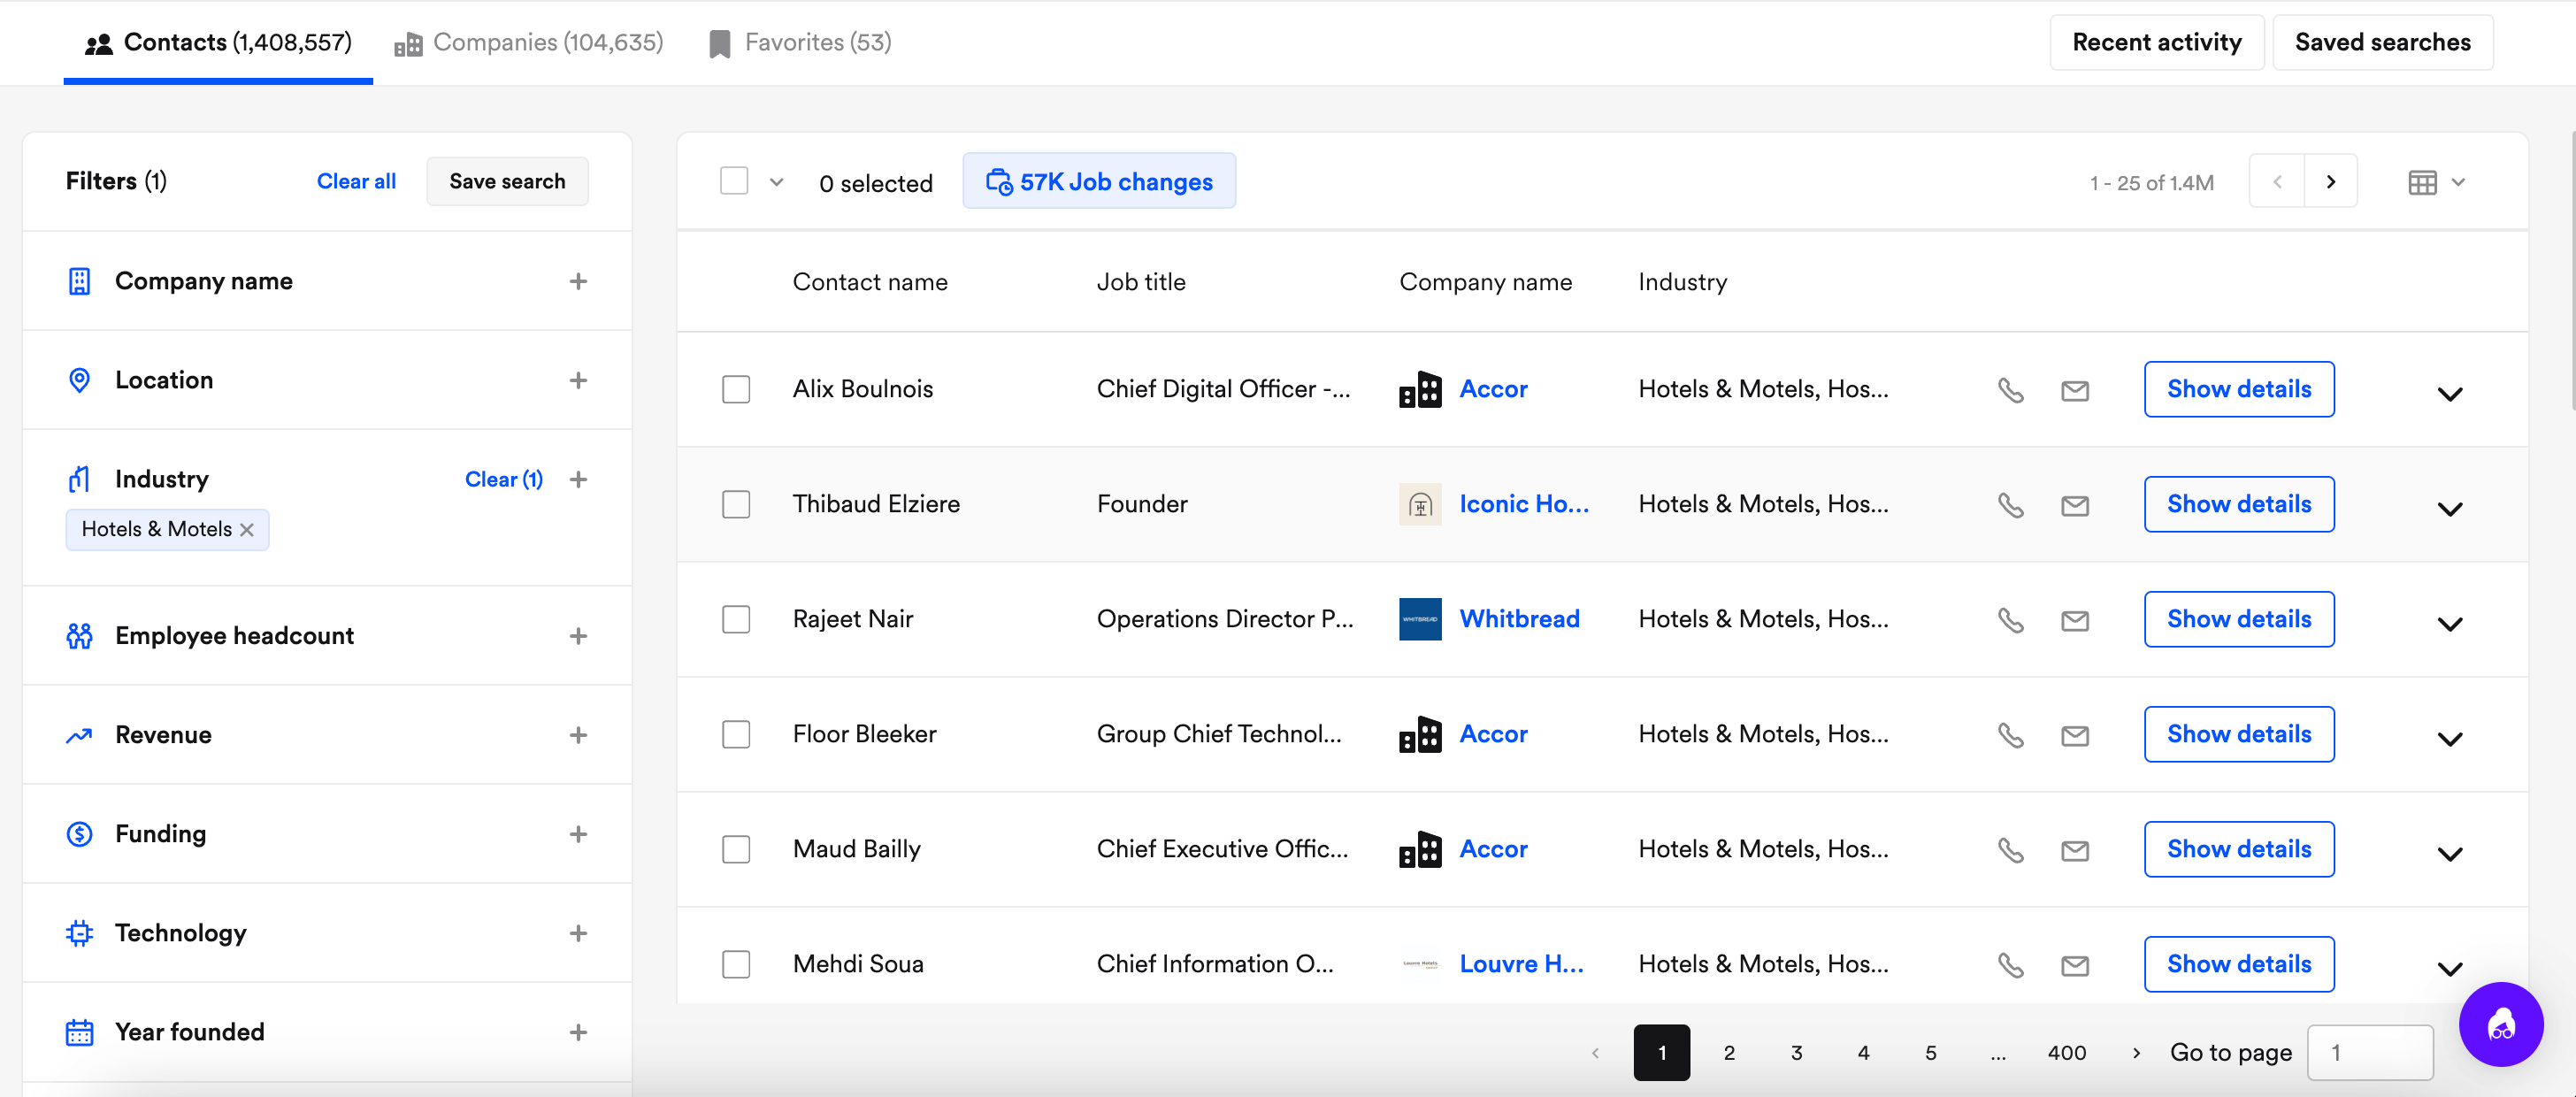Check the select-all checkbox above the table
2576x1097 pixels.
click(735, 180)
